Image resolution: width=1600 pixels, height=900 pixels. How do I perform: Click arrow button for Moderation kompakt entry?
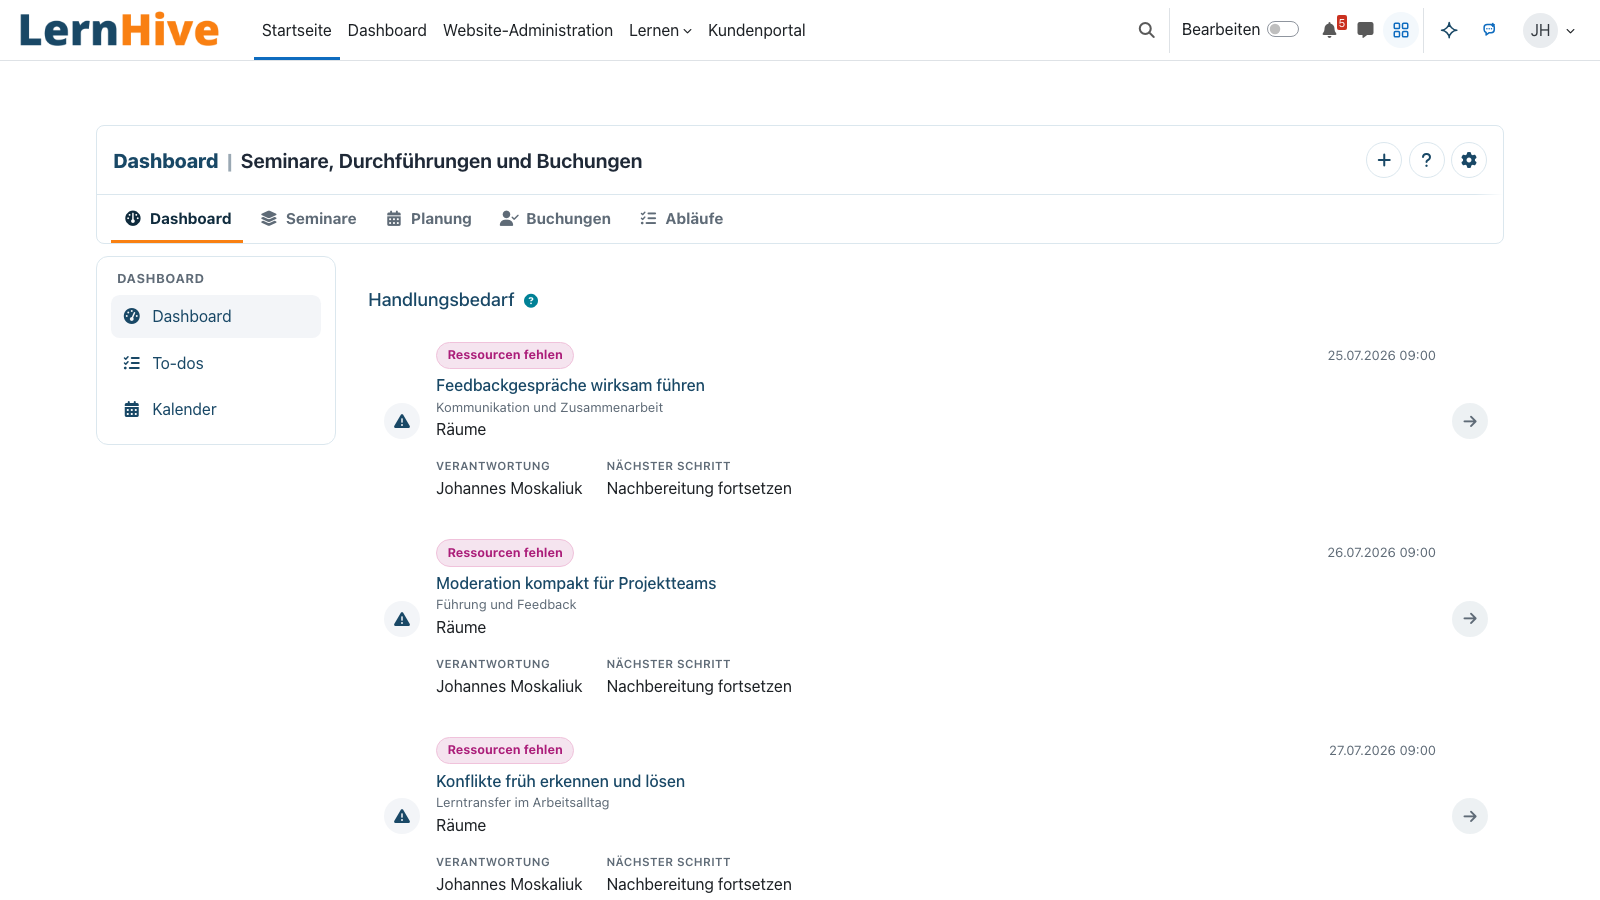coord(1470,619)
